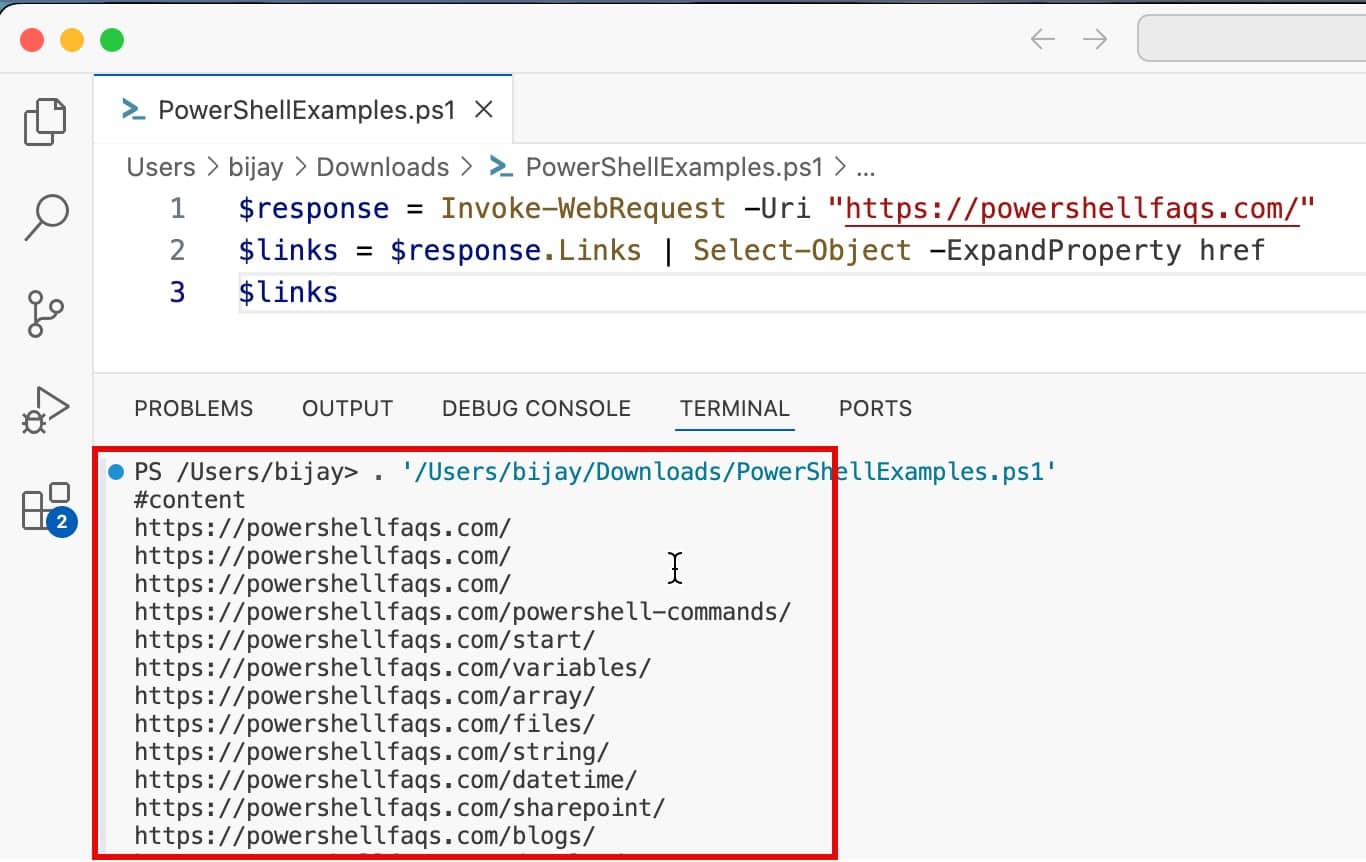This screenshot has width=1366, height=862.
Task: Open the Source Control view
Action: click(45, 313)
